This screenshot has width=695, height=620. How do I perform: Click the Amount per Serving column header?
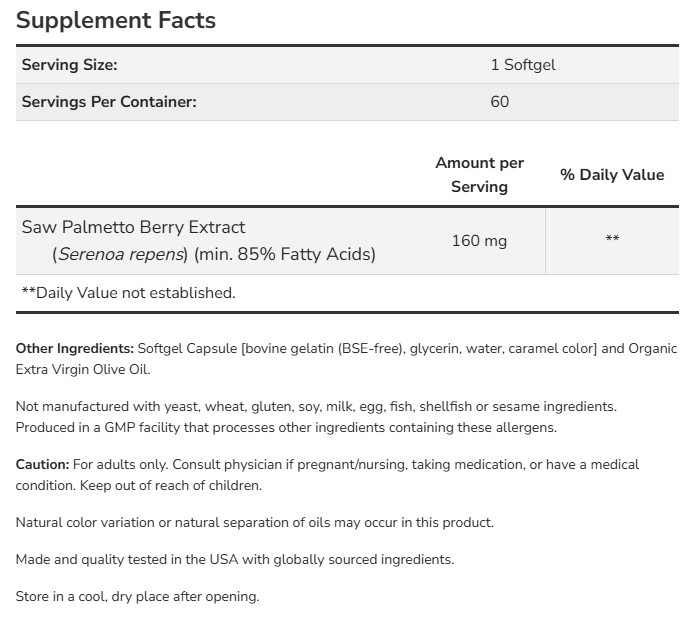479,174
